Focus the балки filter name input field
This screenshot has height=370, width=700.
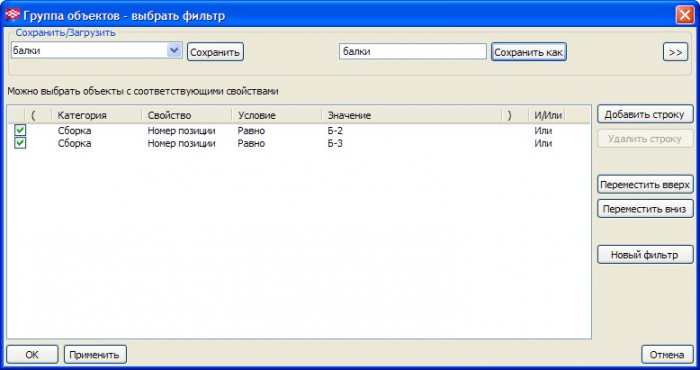click(412, 52)
